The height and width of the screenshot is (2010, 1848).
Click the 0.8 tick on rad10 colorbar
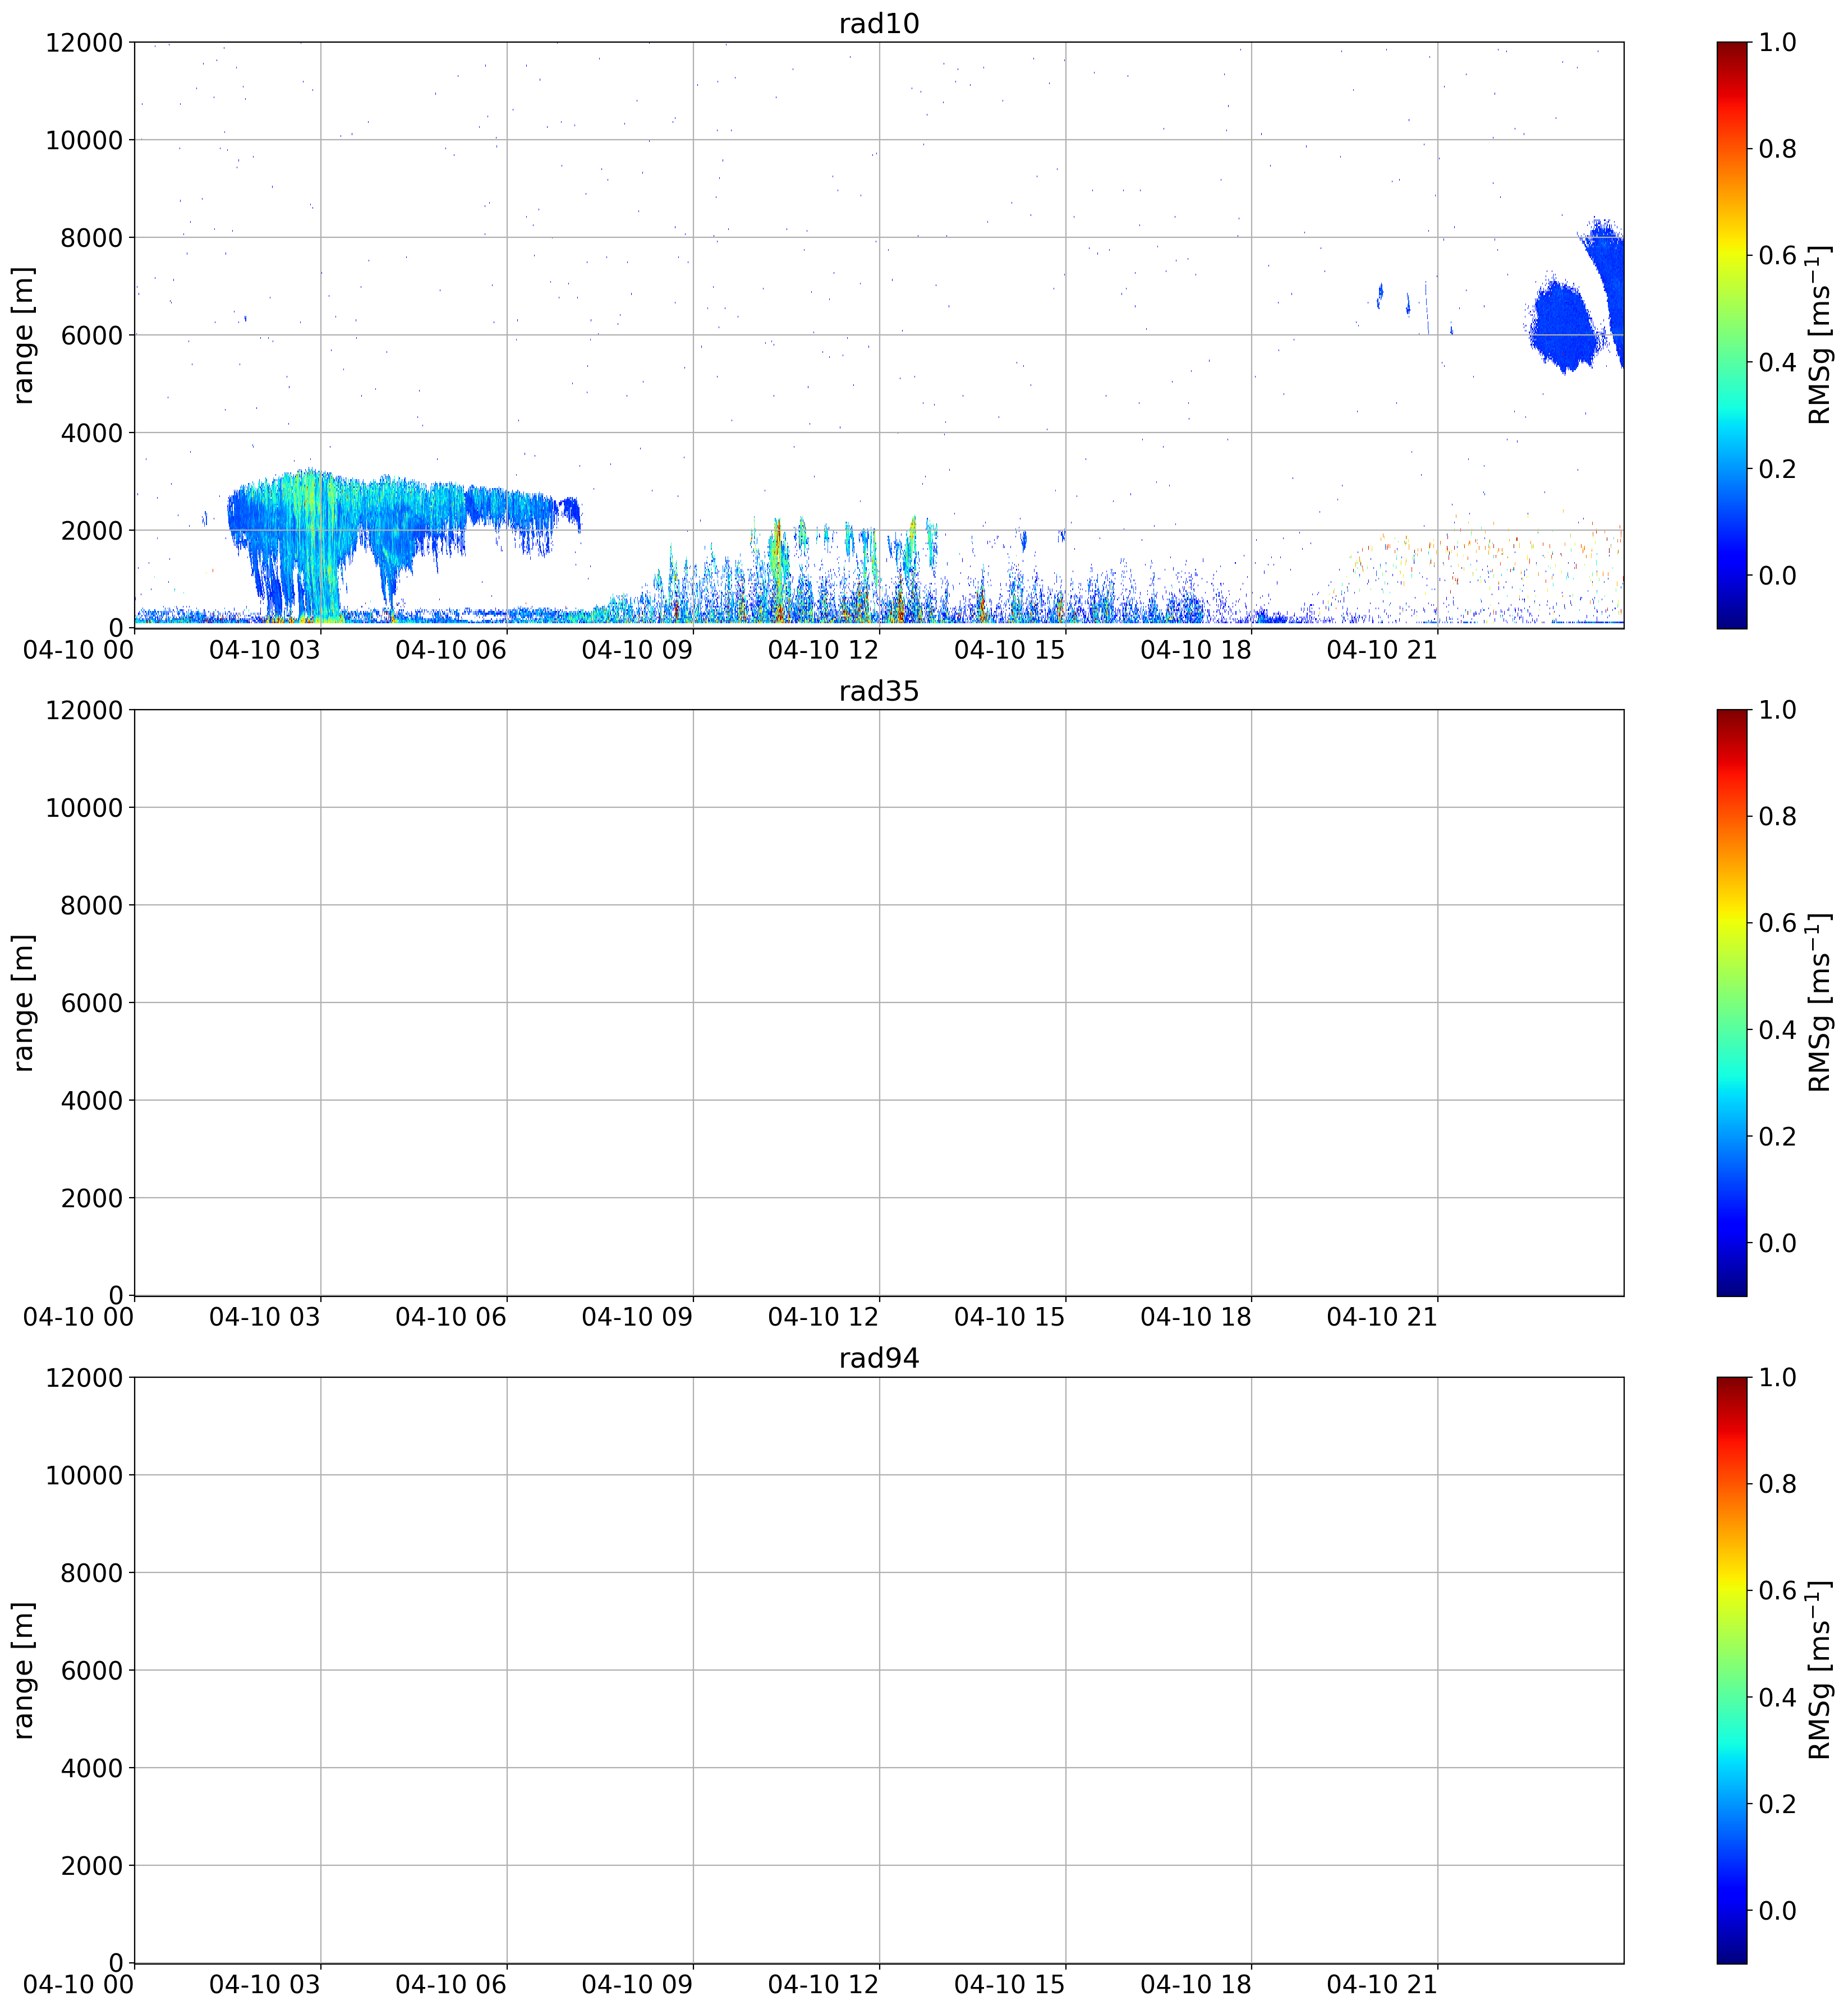pyautogui.click(x=1777, y=149)
